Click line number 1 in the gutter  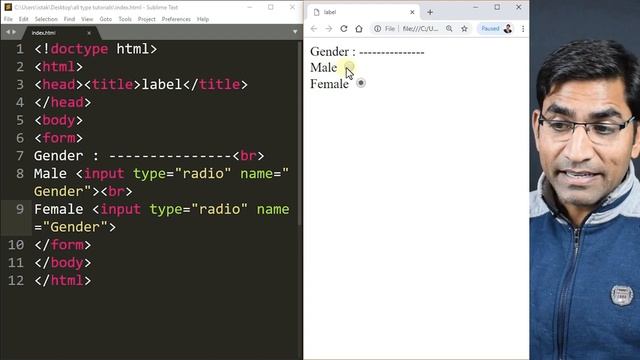[x=20, y=49]
